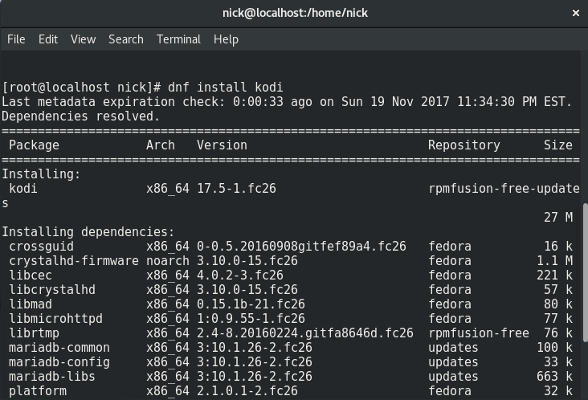Click the '1.1 M' size value
The height and width of the screenshot is (400, 588).
pos(555,261)
